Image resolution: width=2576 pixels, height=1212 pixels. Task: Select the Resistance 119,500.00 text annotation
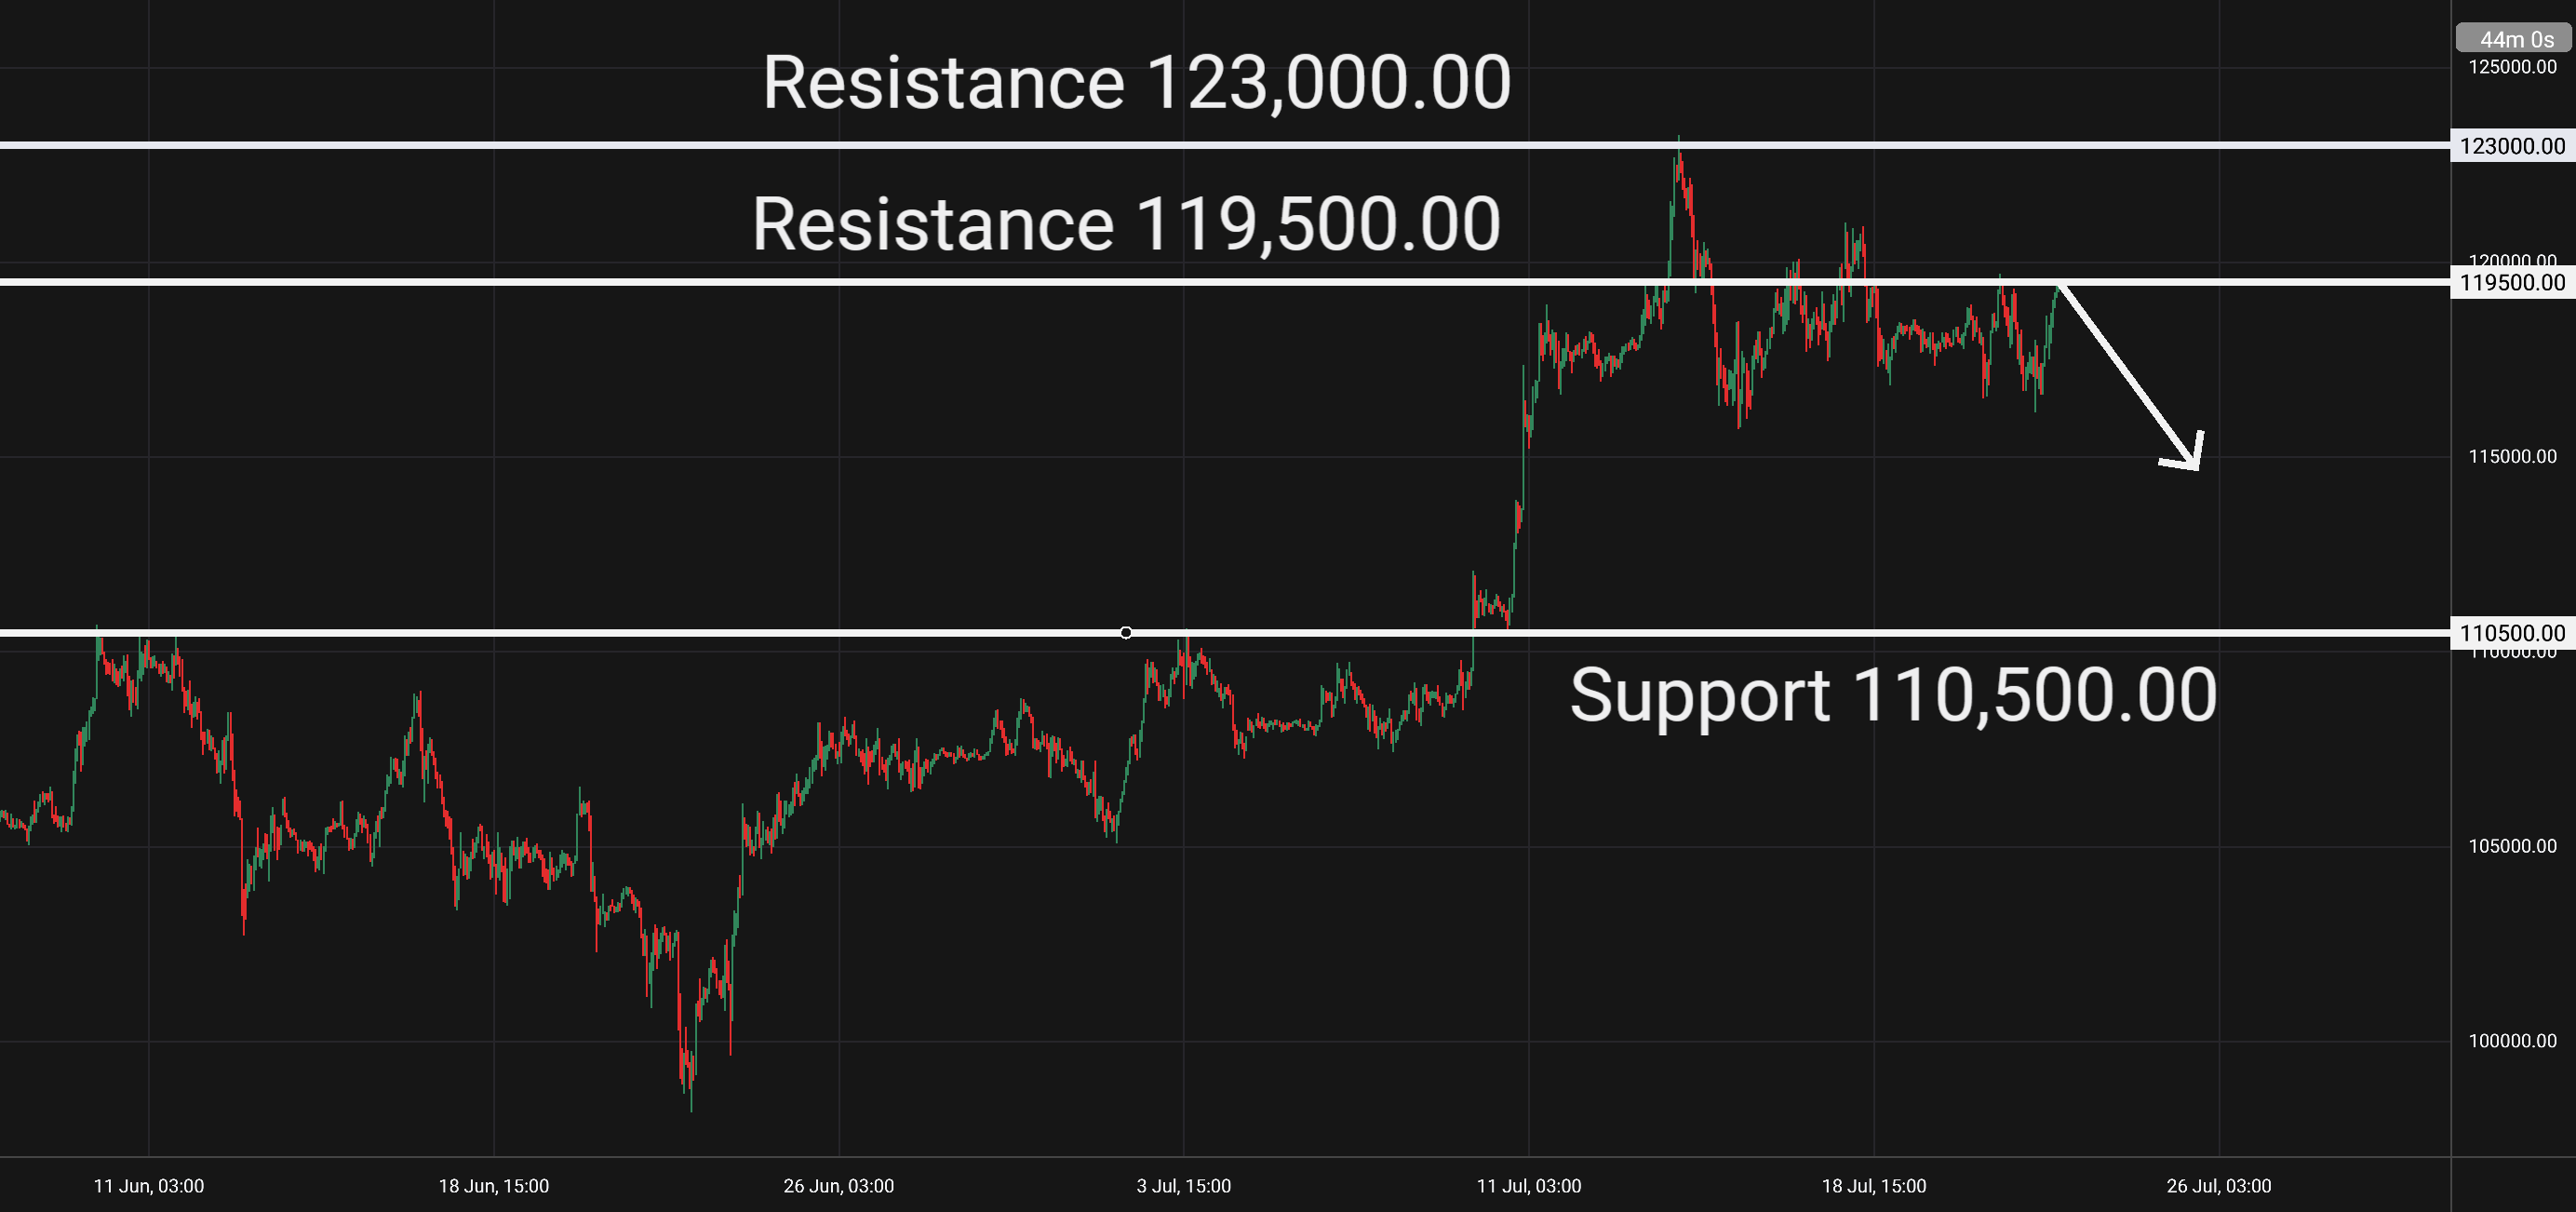tap(1126, 224)
